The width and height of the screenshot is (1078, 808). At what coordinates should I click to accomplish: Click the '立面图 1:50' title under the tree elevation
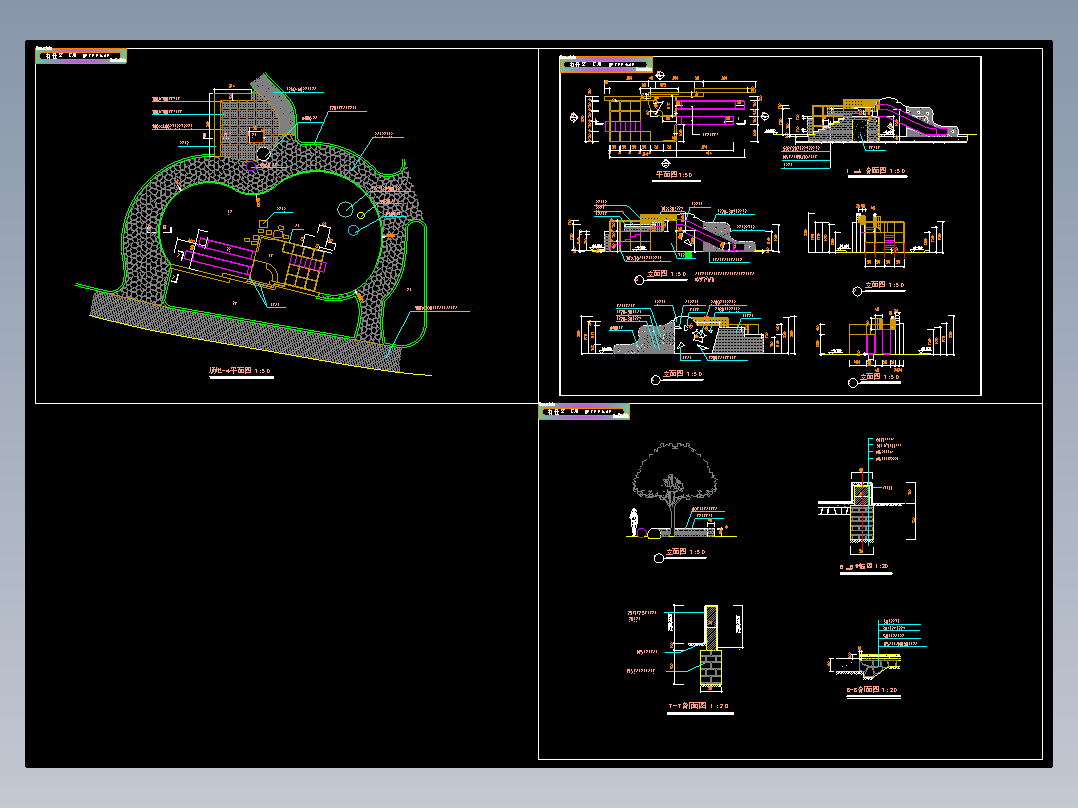coord(685,552)
